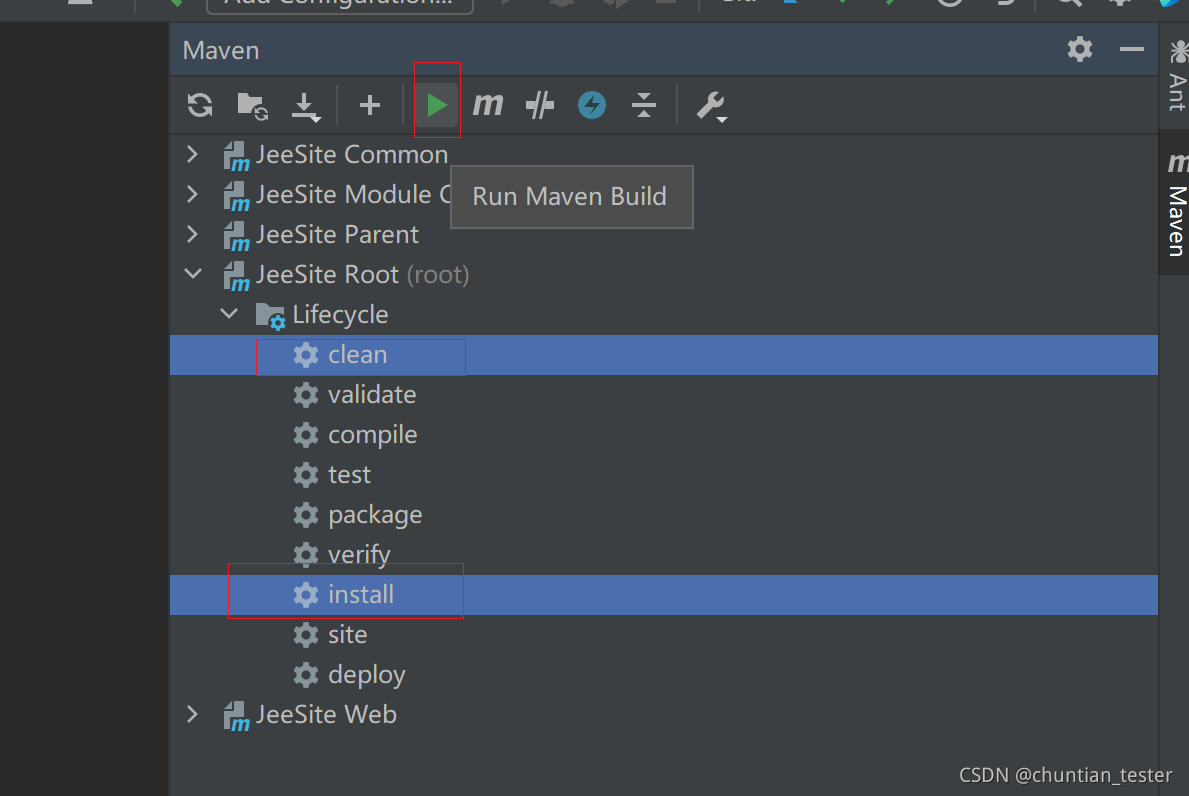The width and height of the screenshot is (1189, 796).
Task: Download sources and documentation icon
Action: click(x=306, y=107)
